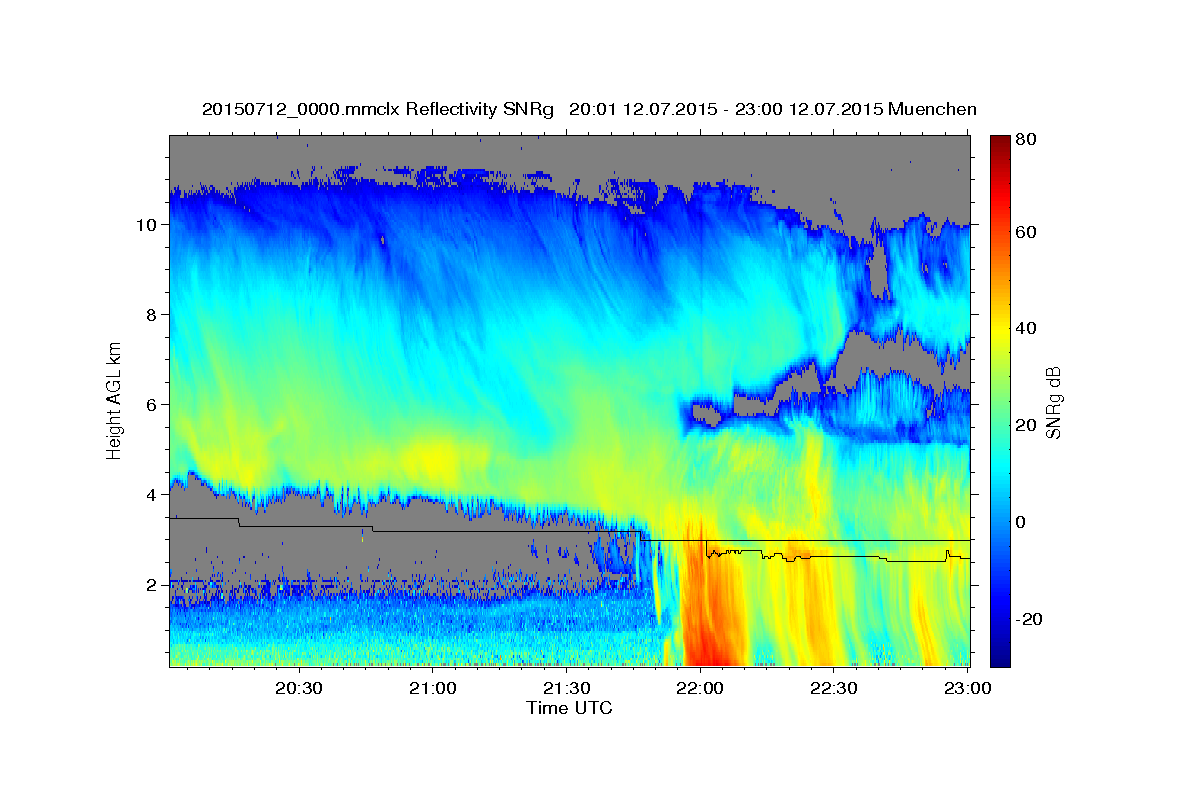Click the dark blue bottom of the colorbar

(1000, 658)
